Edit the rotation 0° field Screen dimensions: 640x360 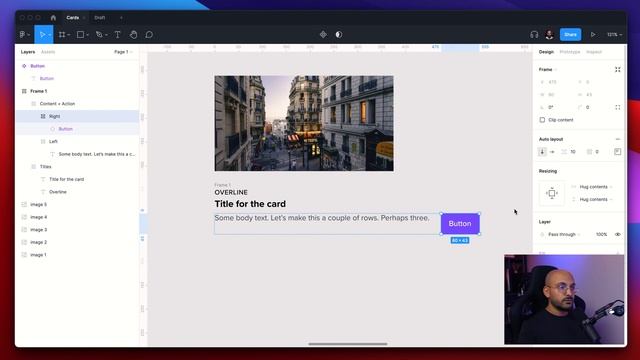551,107
